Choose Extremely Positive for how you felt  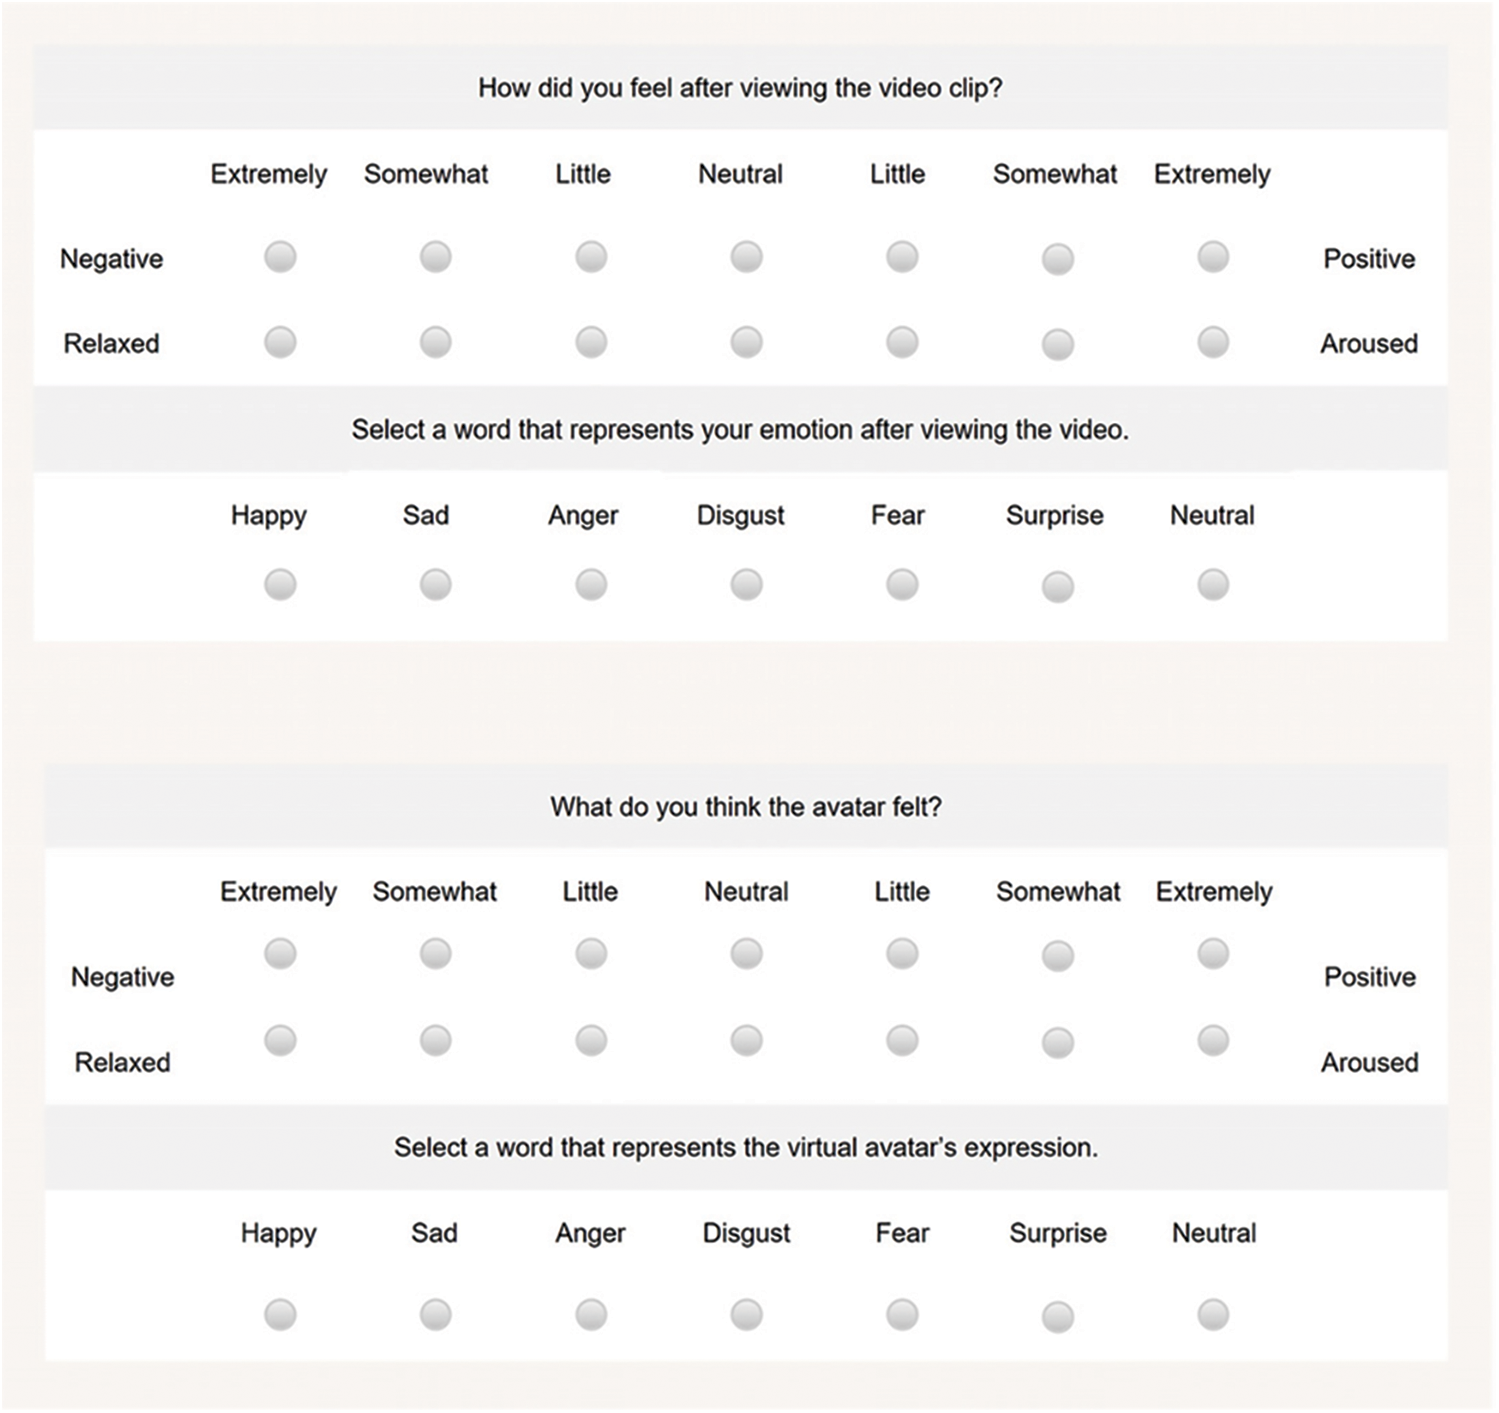1213,257
